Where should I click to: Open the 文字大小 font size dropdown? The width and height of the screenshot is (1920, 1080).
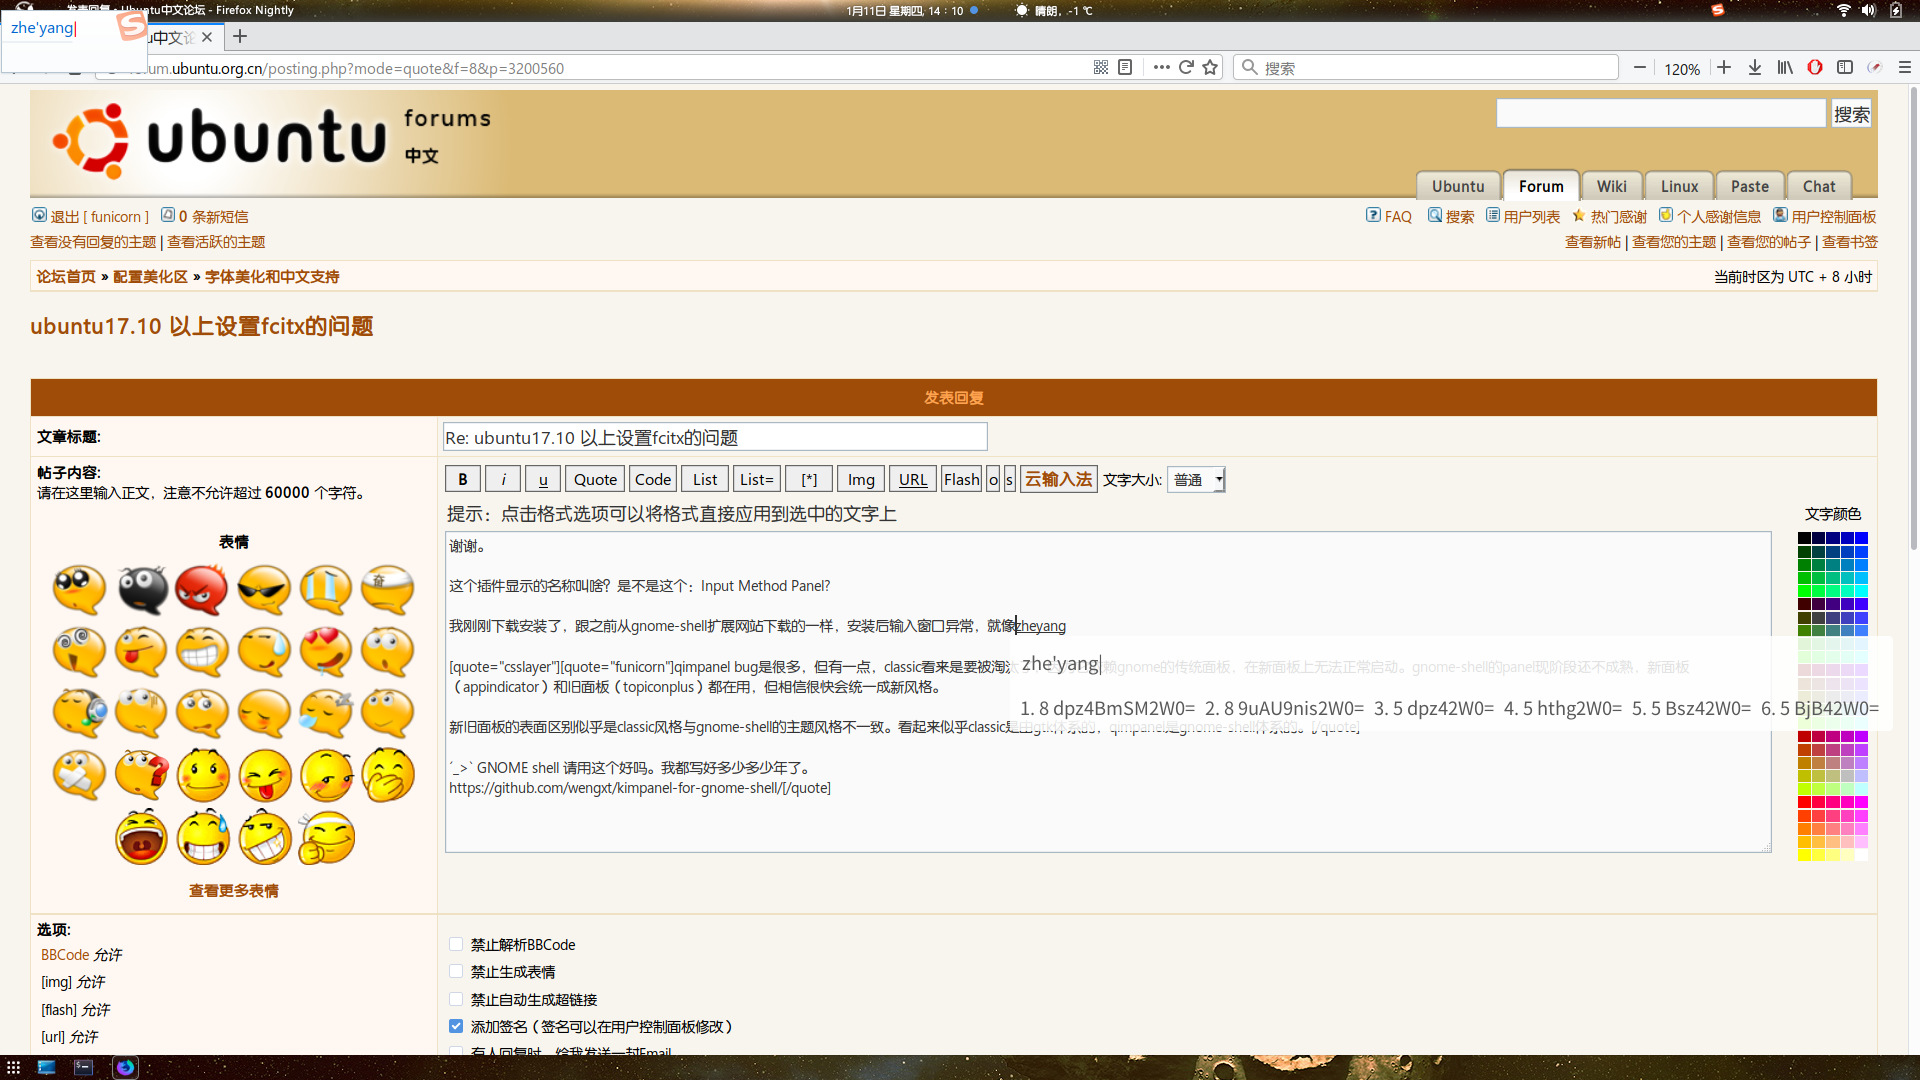[1196, 480]
